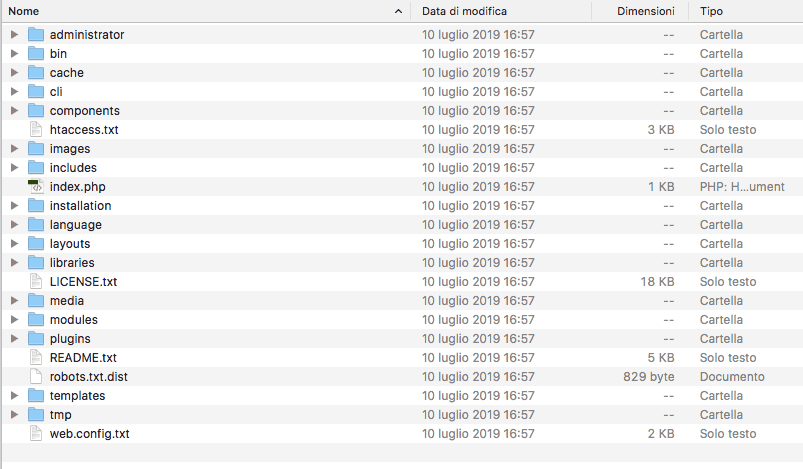Select the media folder name

coord(66,301)
